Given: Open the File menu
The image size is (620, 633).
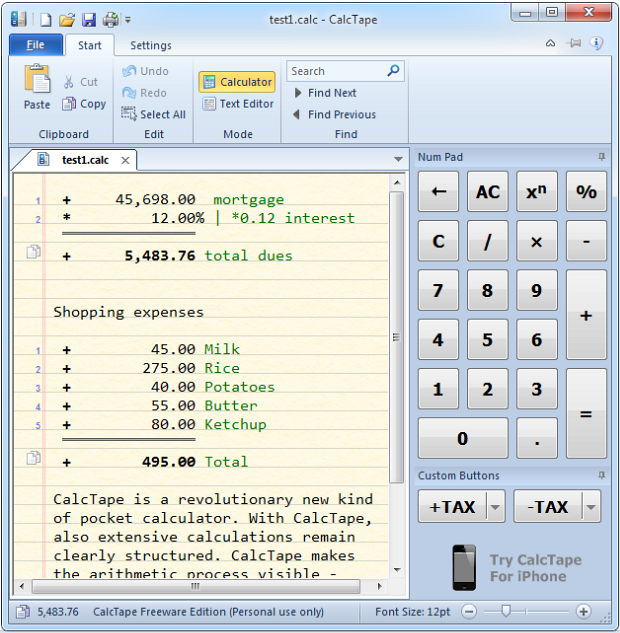Looking at the screenshot, I should (x=36, y=45).
